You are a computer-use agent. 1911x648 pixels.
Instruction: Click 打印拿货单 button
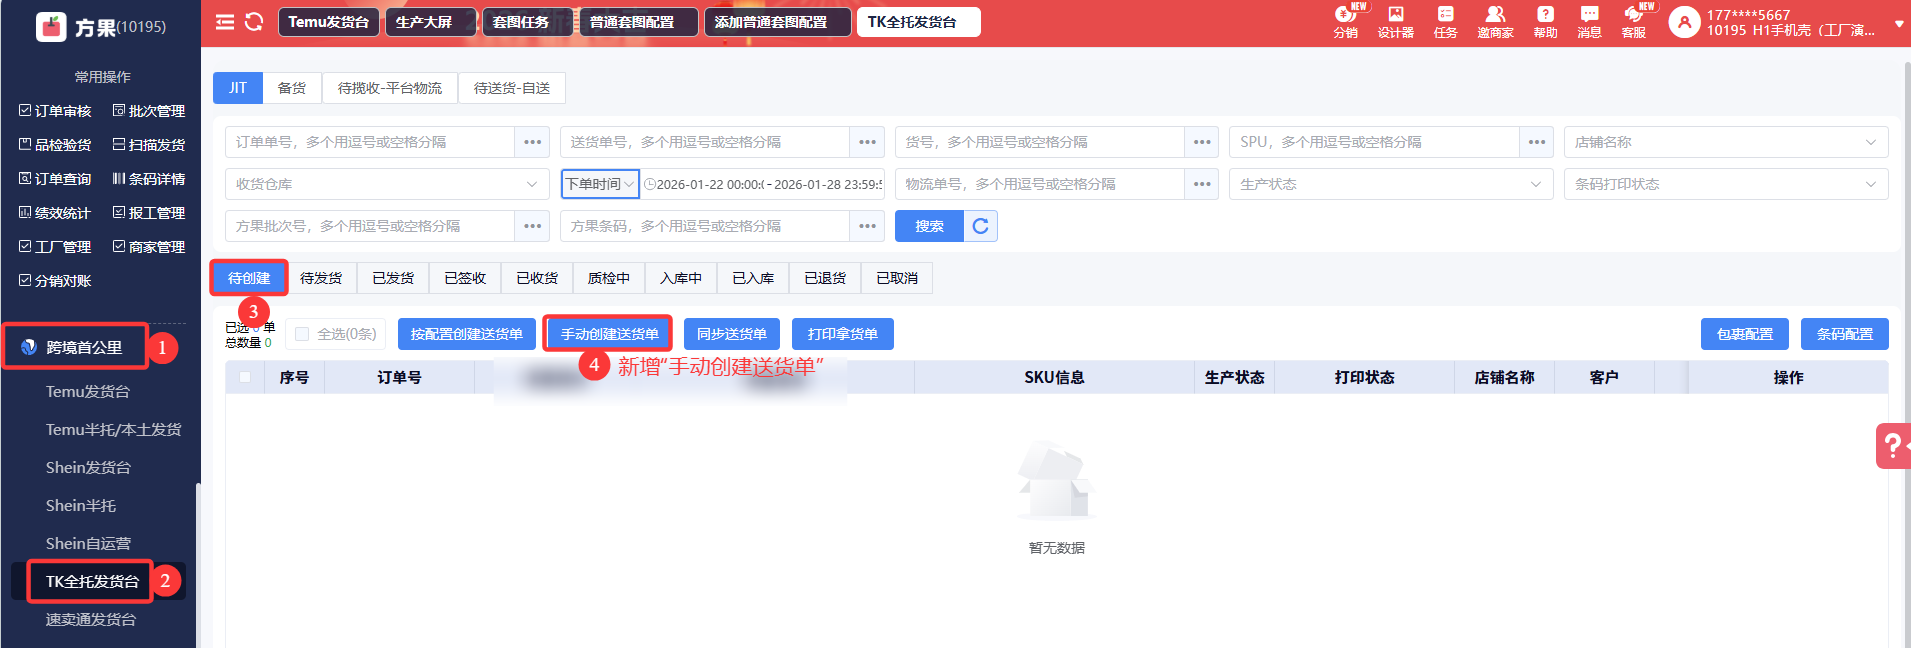[843, 334]
